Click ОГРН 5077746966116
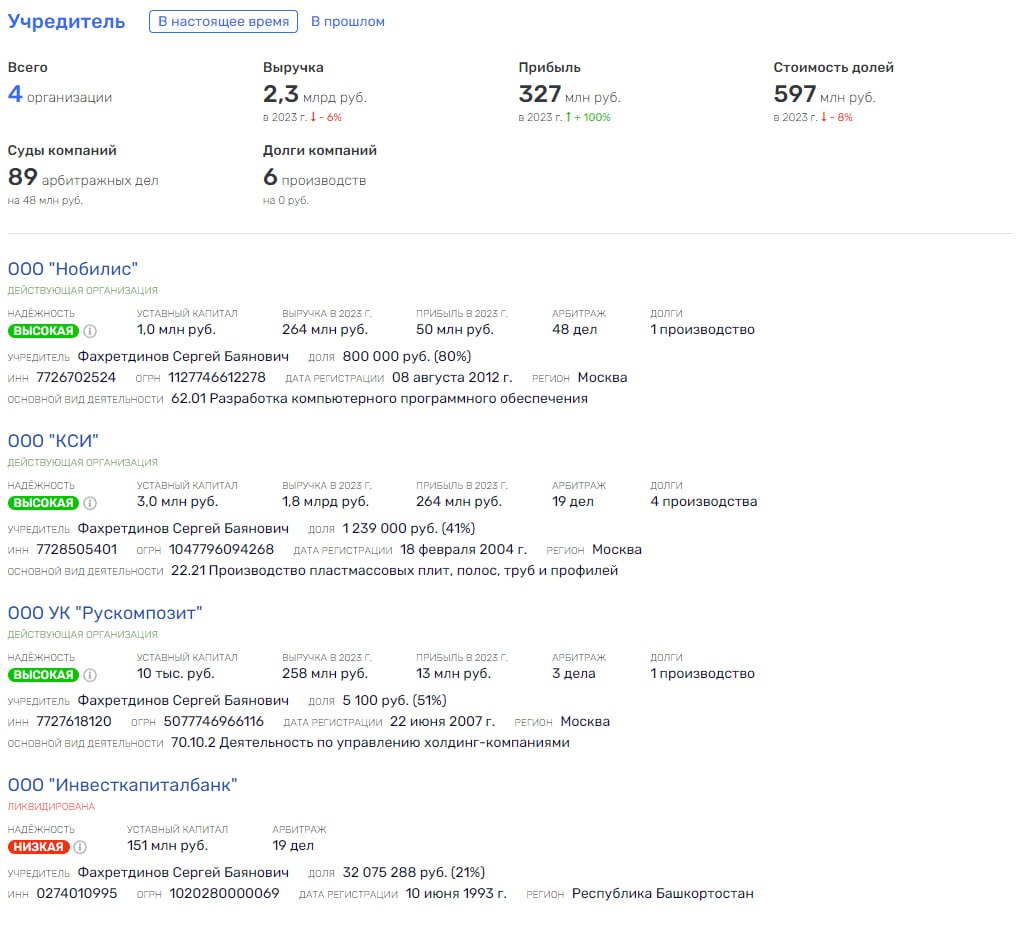The height and width of the screenshot is (925, 1018). click(214, 721)
